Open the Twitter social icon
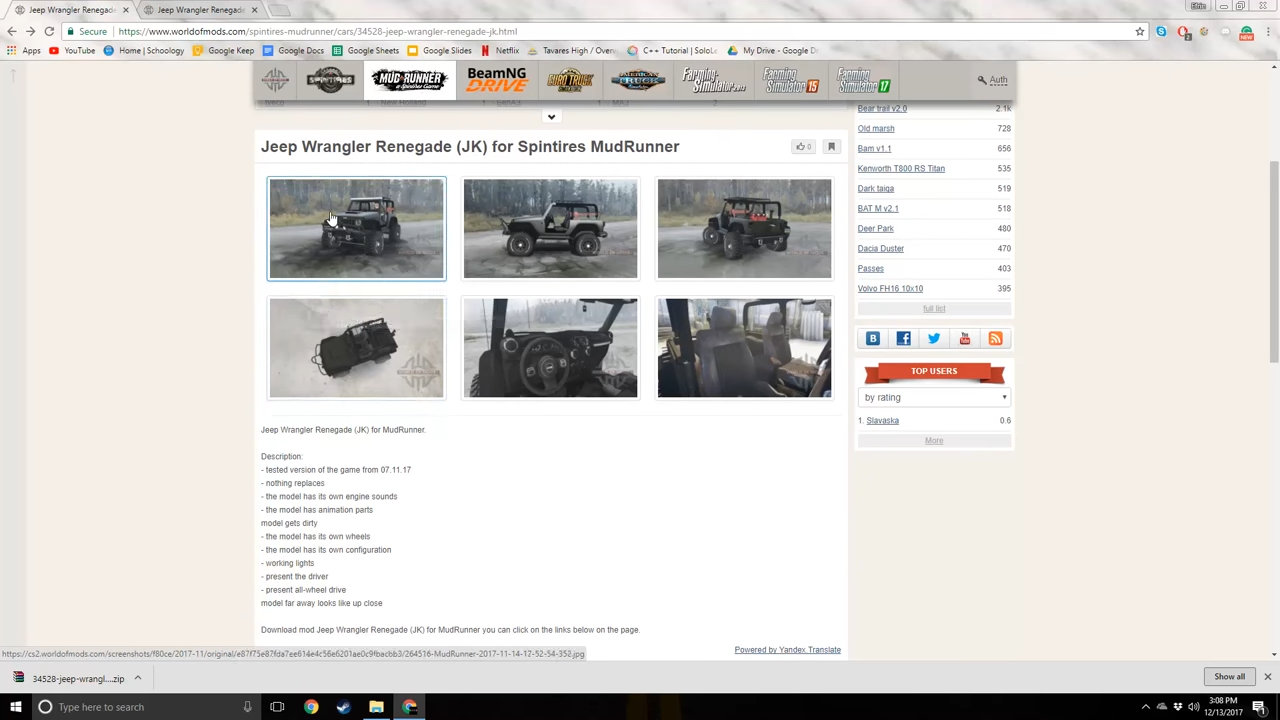The image size is (1280, 720). pyautogui.click(x=934, y=338)
